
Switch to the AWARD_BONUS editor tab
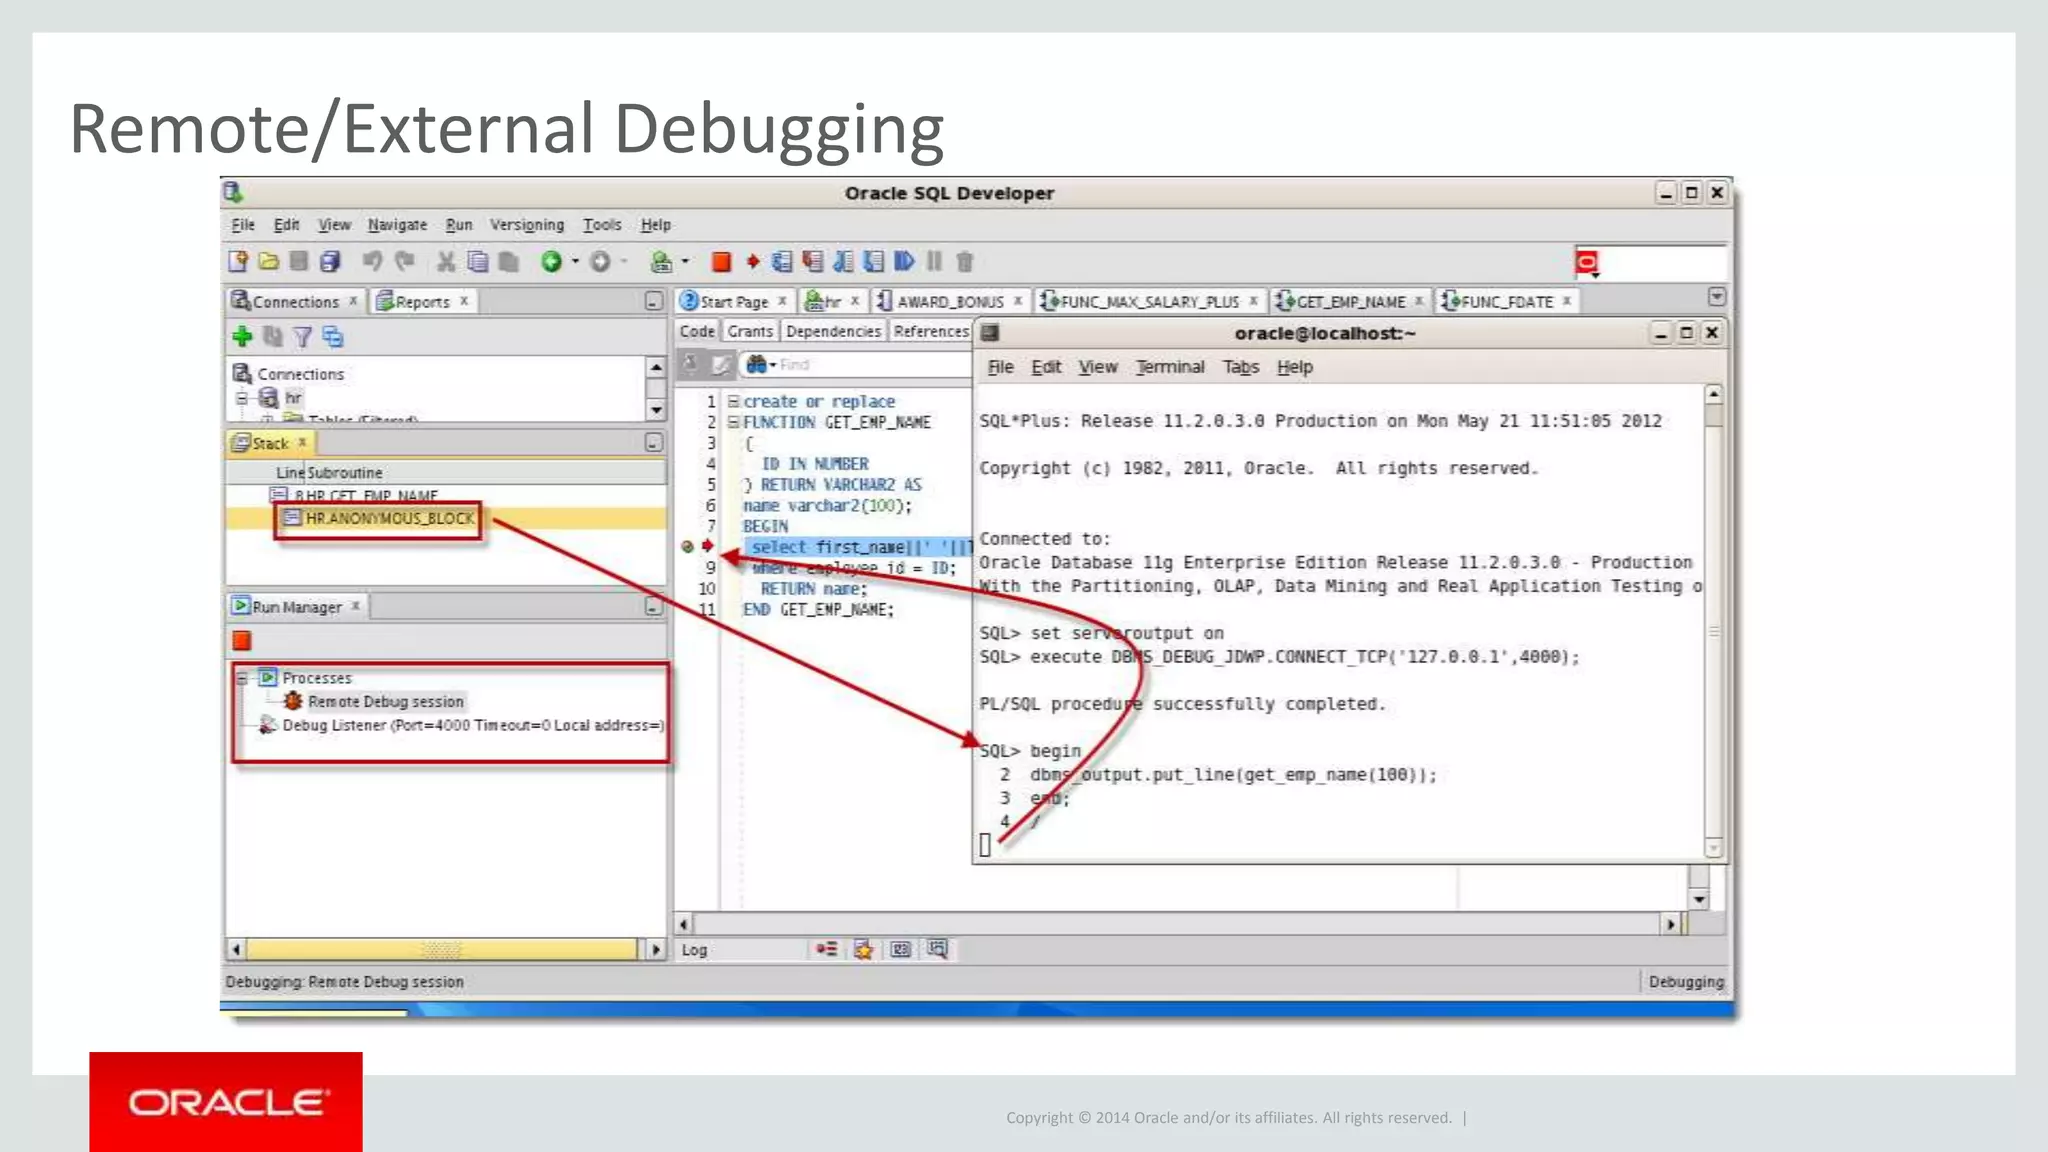[949, 301]
